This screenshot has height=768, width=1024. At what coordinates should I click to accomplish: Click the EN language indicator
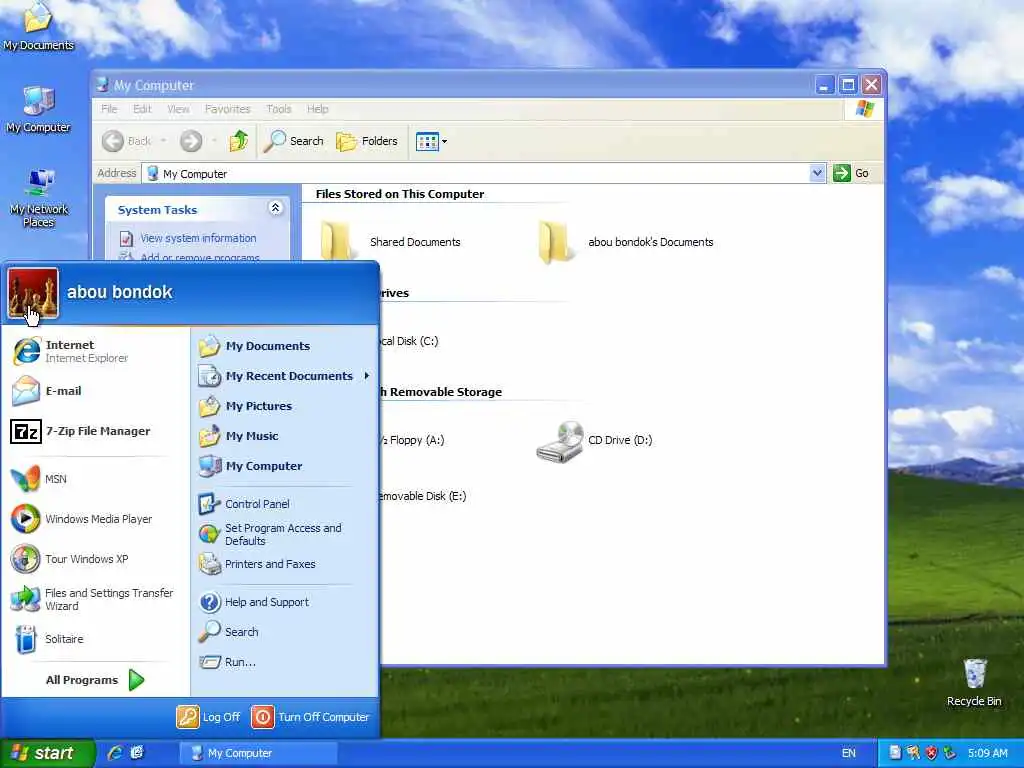coord(848,753)
